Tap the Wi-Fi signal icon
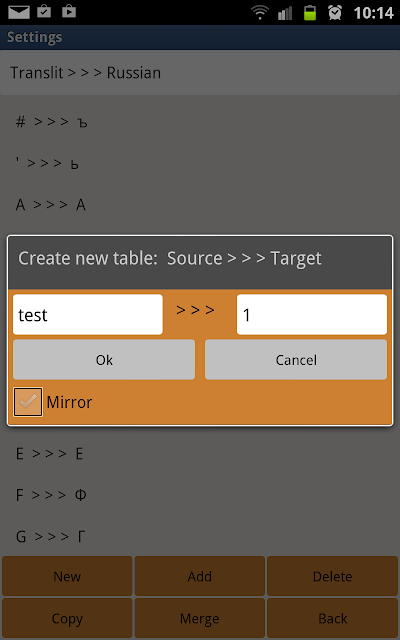This screenshot has height=640, width=400. point(260,13)
